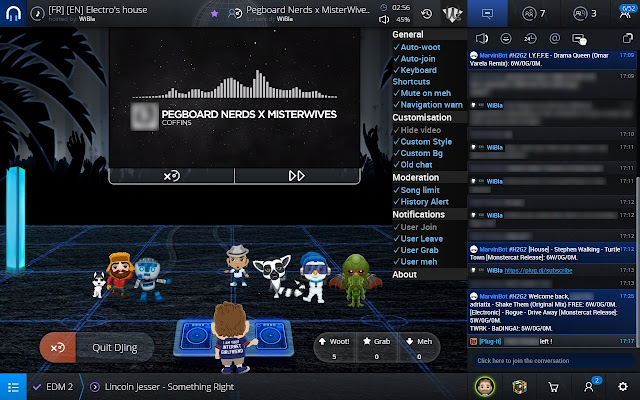Open the plugCubed extension logo menu

[x=452, y=14]
